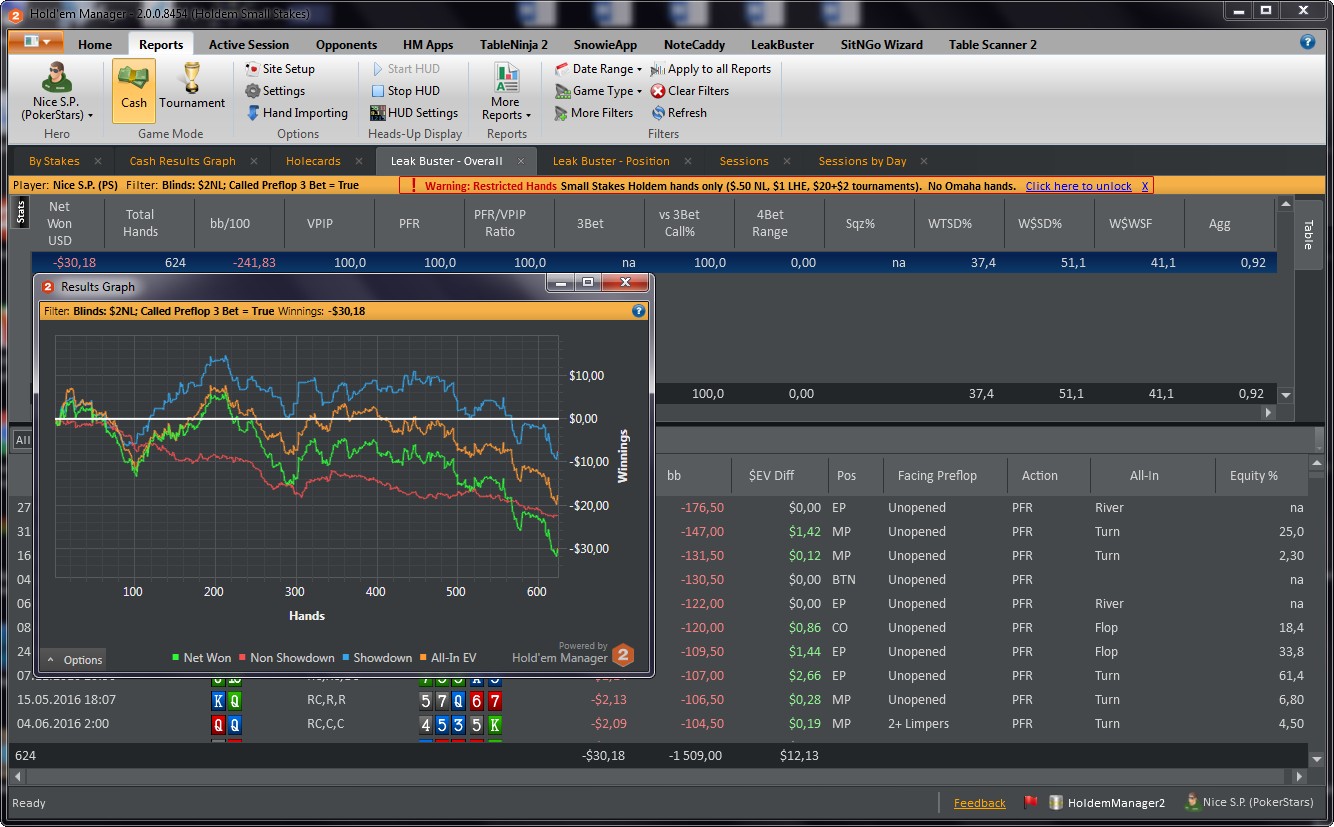Image resolution: width=1334 pixels, height=827 pixels.
Task: Switch to Home ribbon tab
Action: tap(95, 45)
